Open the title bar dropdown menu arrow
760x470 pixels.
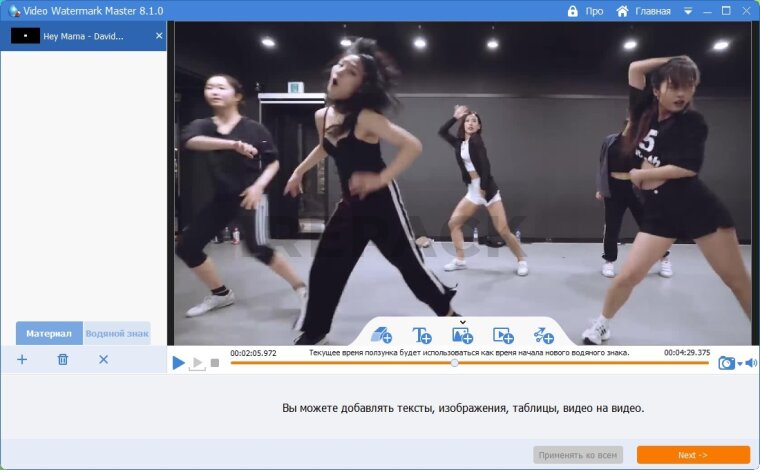tap(688, 11)
